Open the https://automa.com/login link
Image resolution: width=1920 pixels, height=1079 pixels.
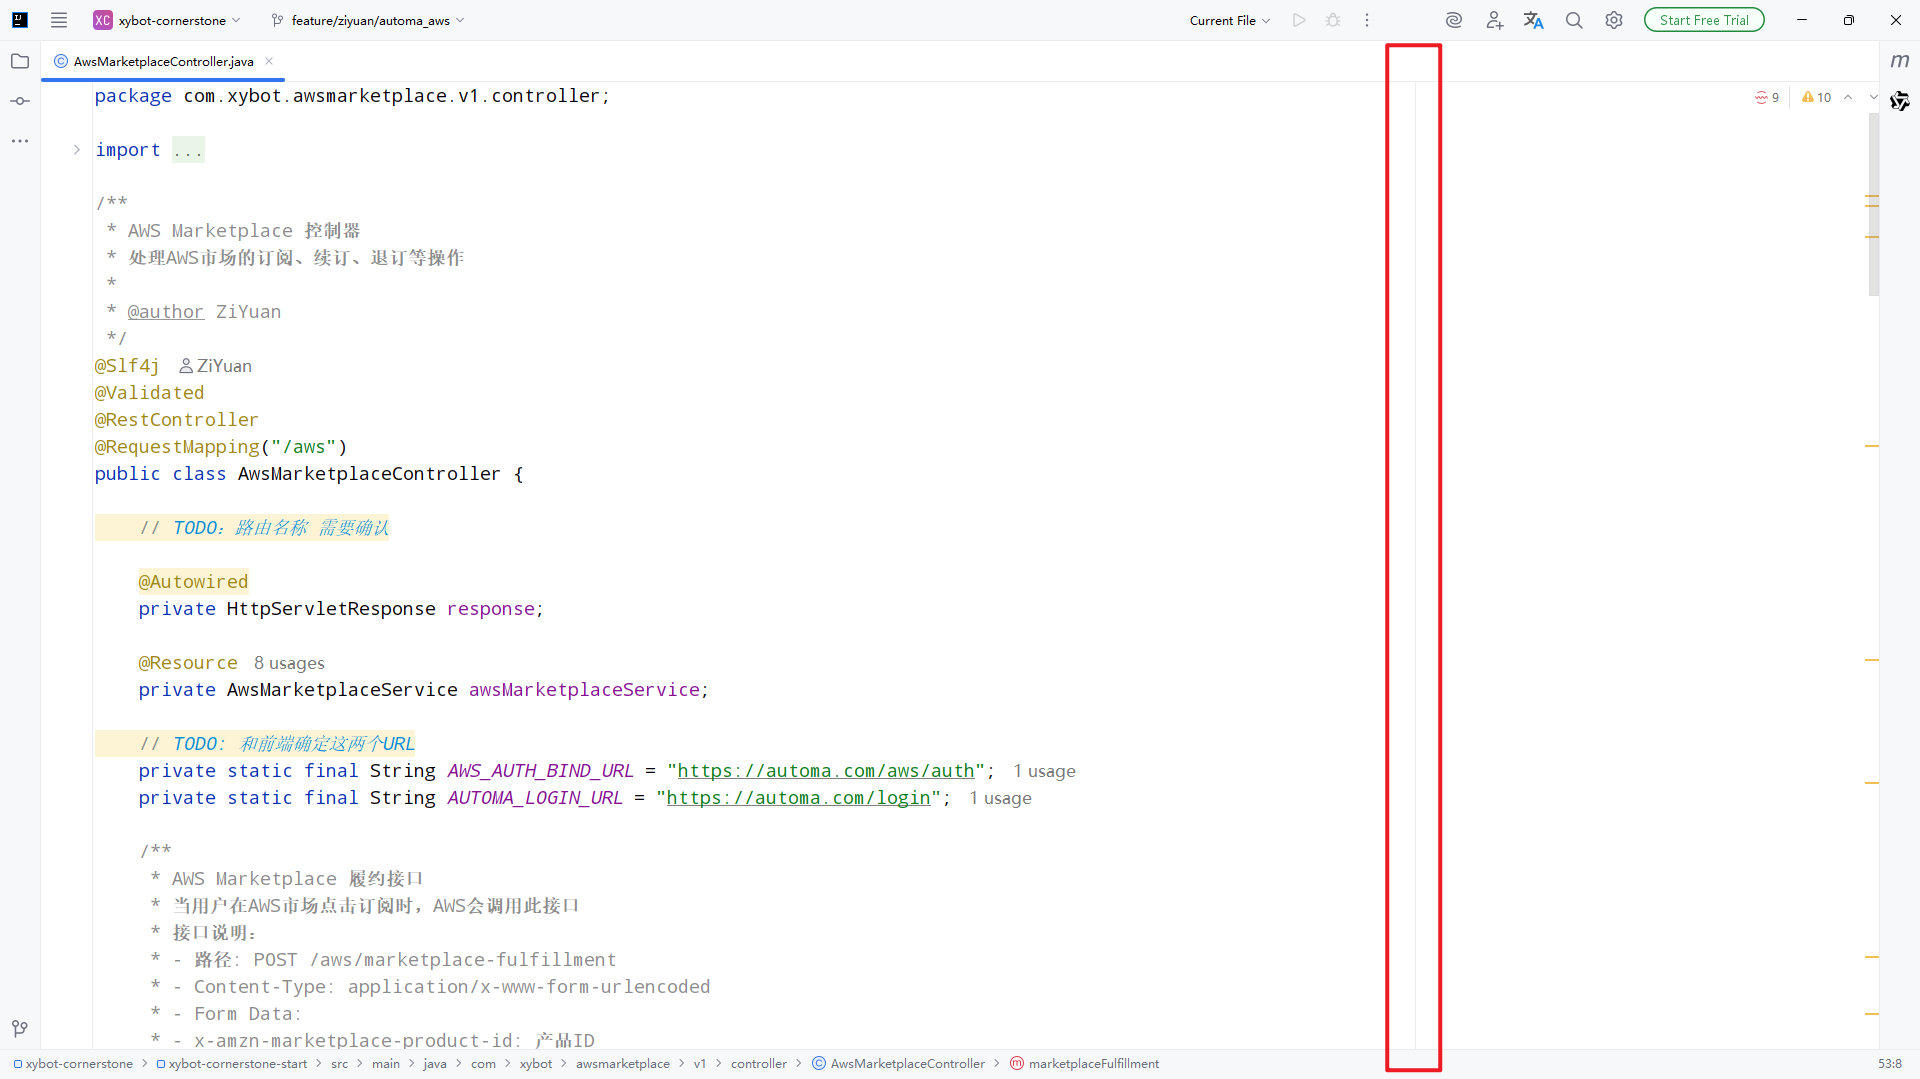[x=798, y=798]
